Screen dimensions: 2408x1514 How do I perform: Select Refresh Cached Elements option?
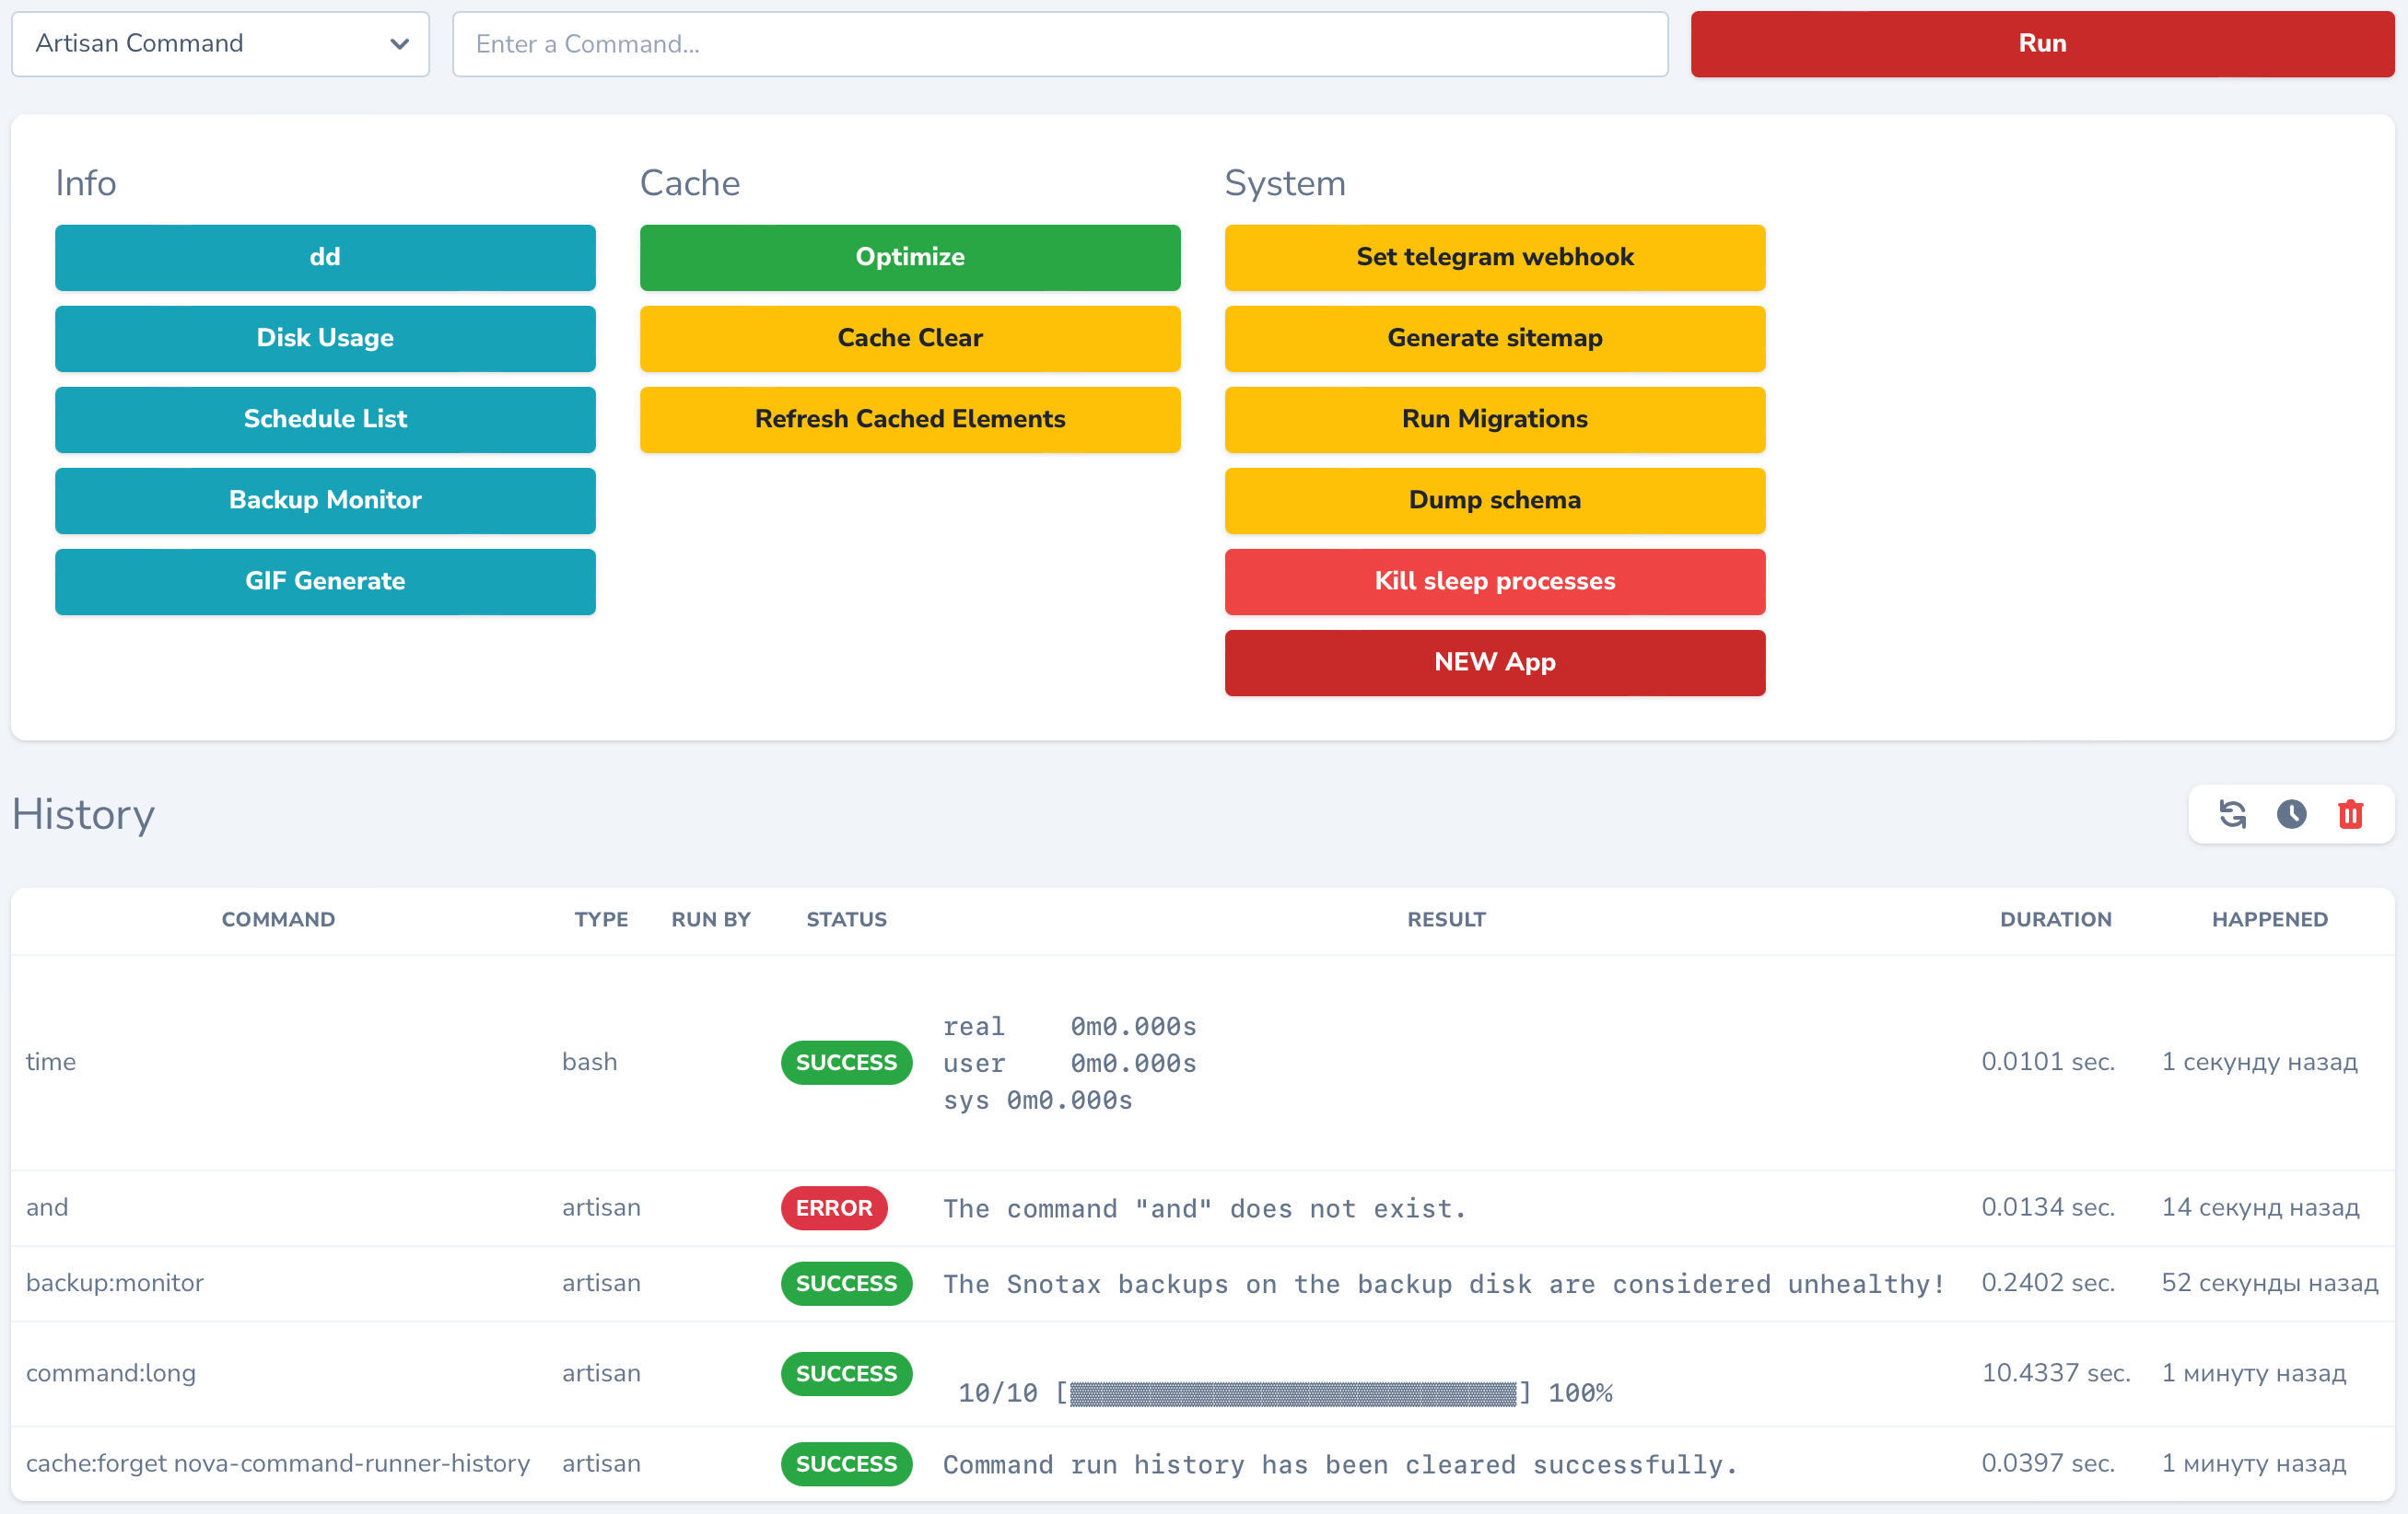[909, 419]
